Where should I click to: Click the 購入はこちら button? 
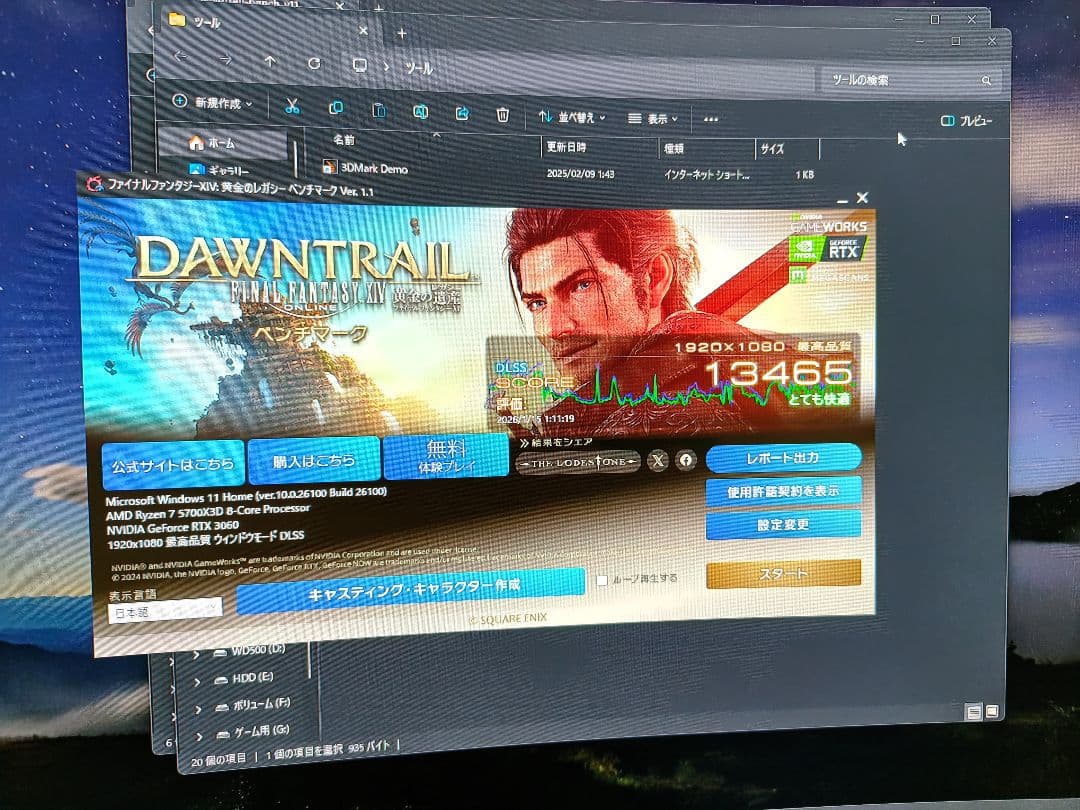tap(314, 460)
